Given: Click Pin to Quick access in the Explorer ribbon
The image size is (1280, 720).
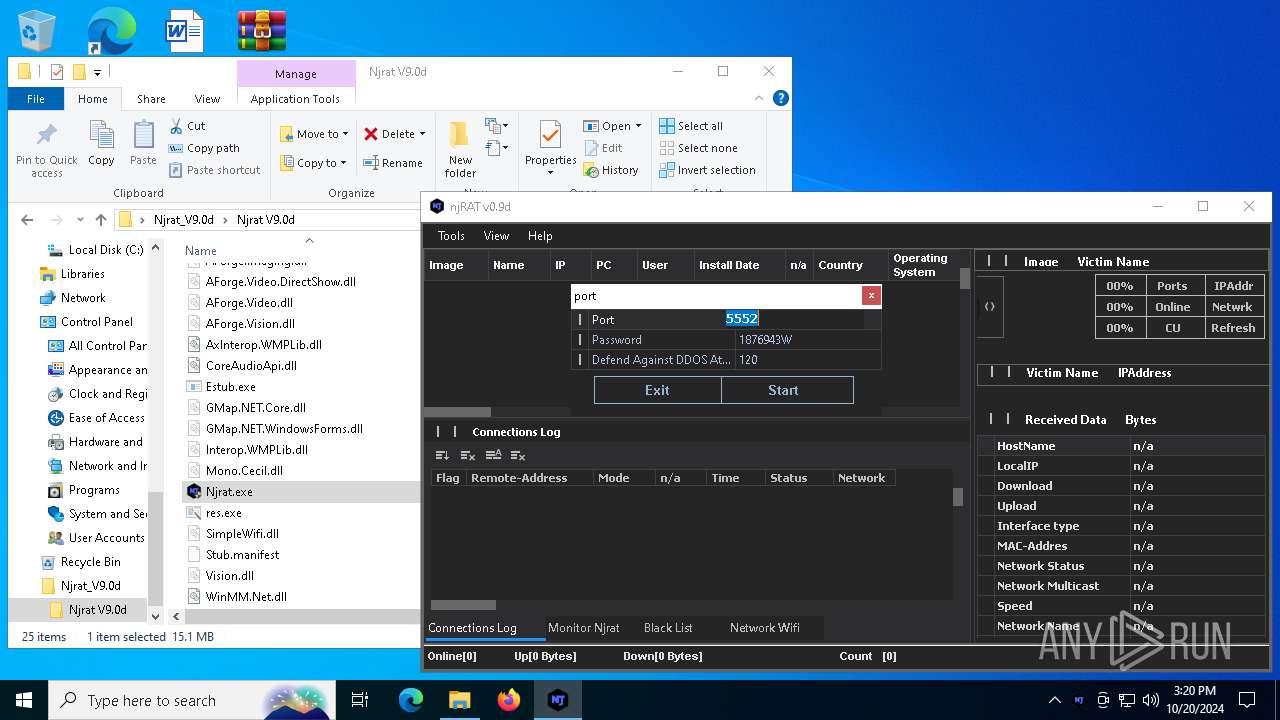Looking at the screenshot, I should (47, 151).
